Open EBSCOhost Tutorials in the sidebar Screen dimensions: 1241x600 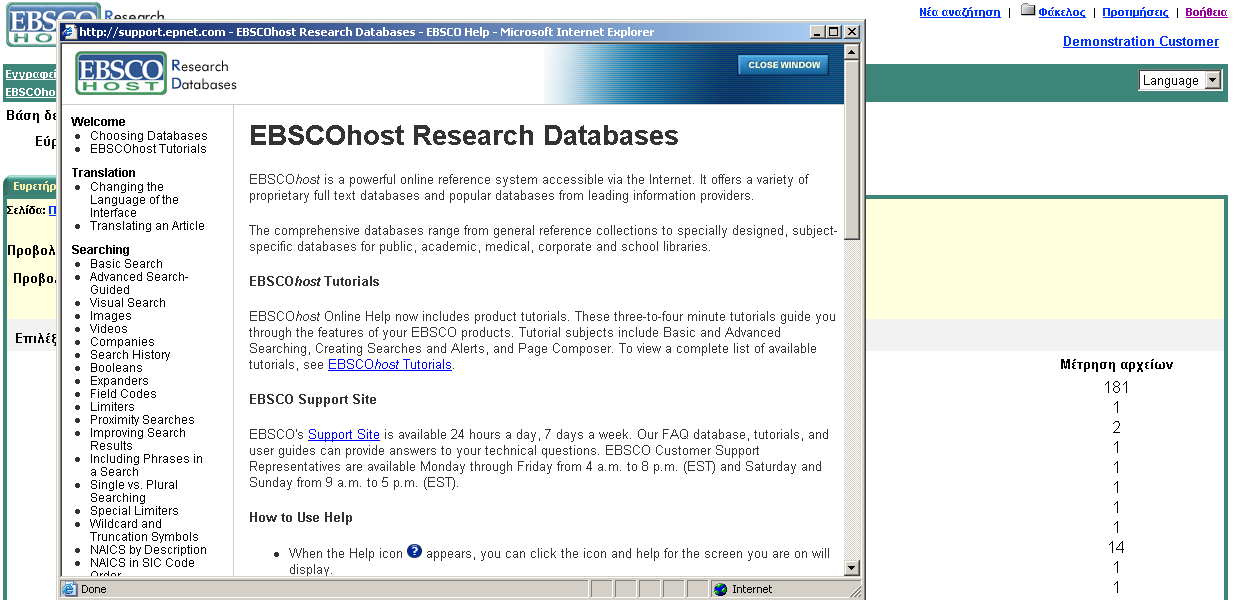pos(148,149)
